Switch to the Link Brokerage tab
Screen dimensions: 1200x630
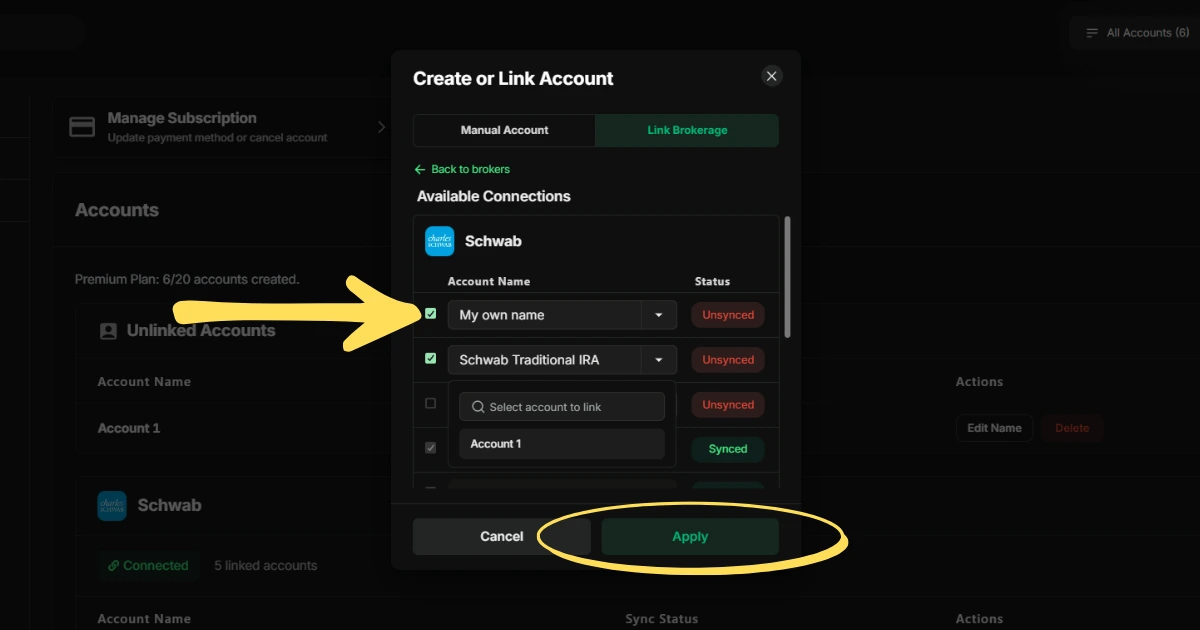687,130
